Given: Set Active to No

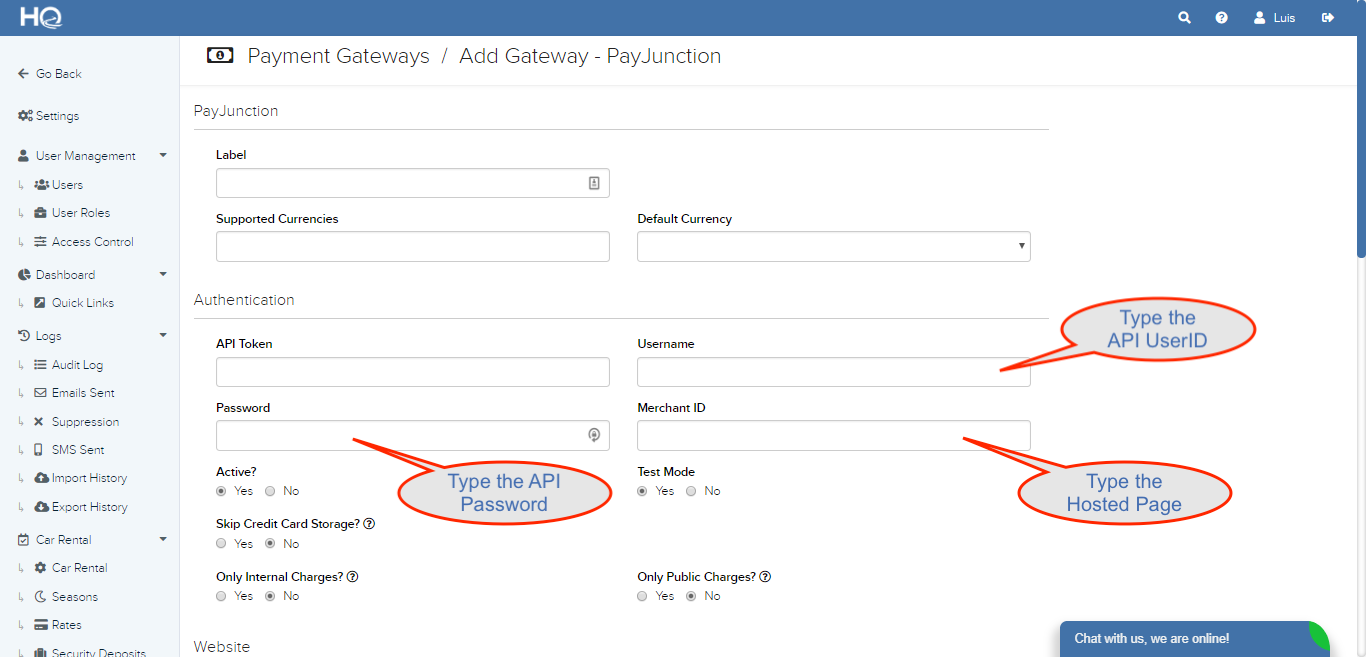Looking at the screenshot, I should 270,491.
